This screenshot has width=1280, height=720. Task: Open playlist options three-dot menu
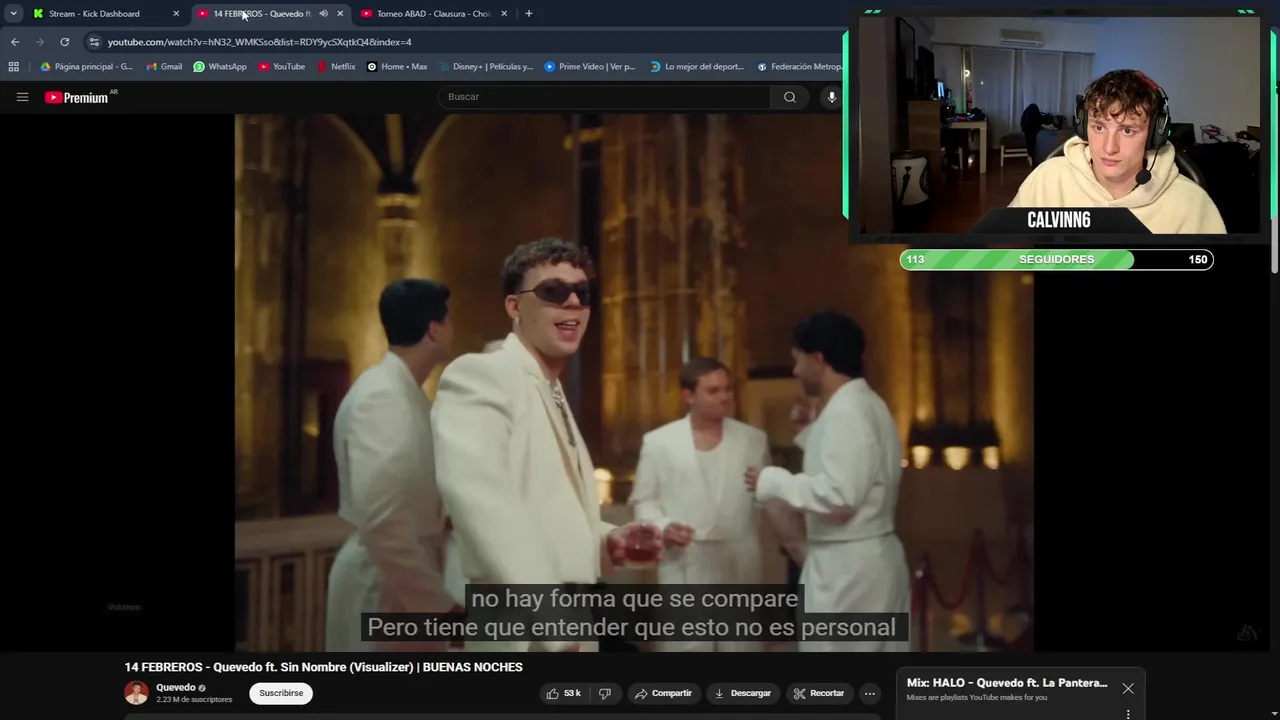[x=1128, y=714]
